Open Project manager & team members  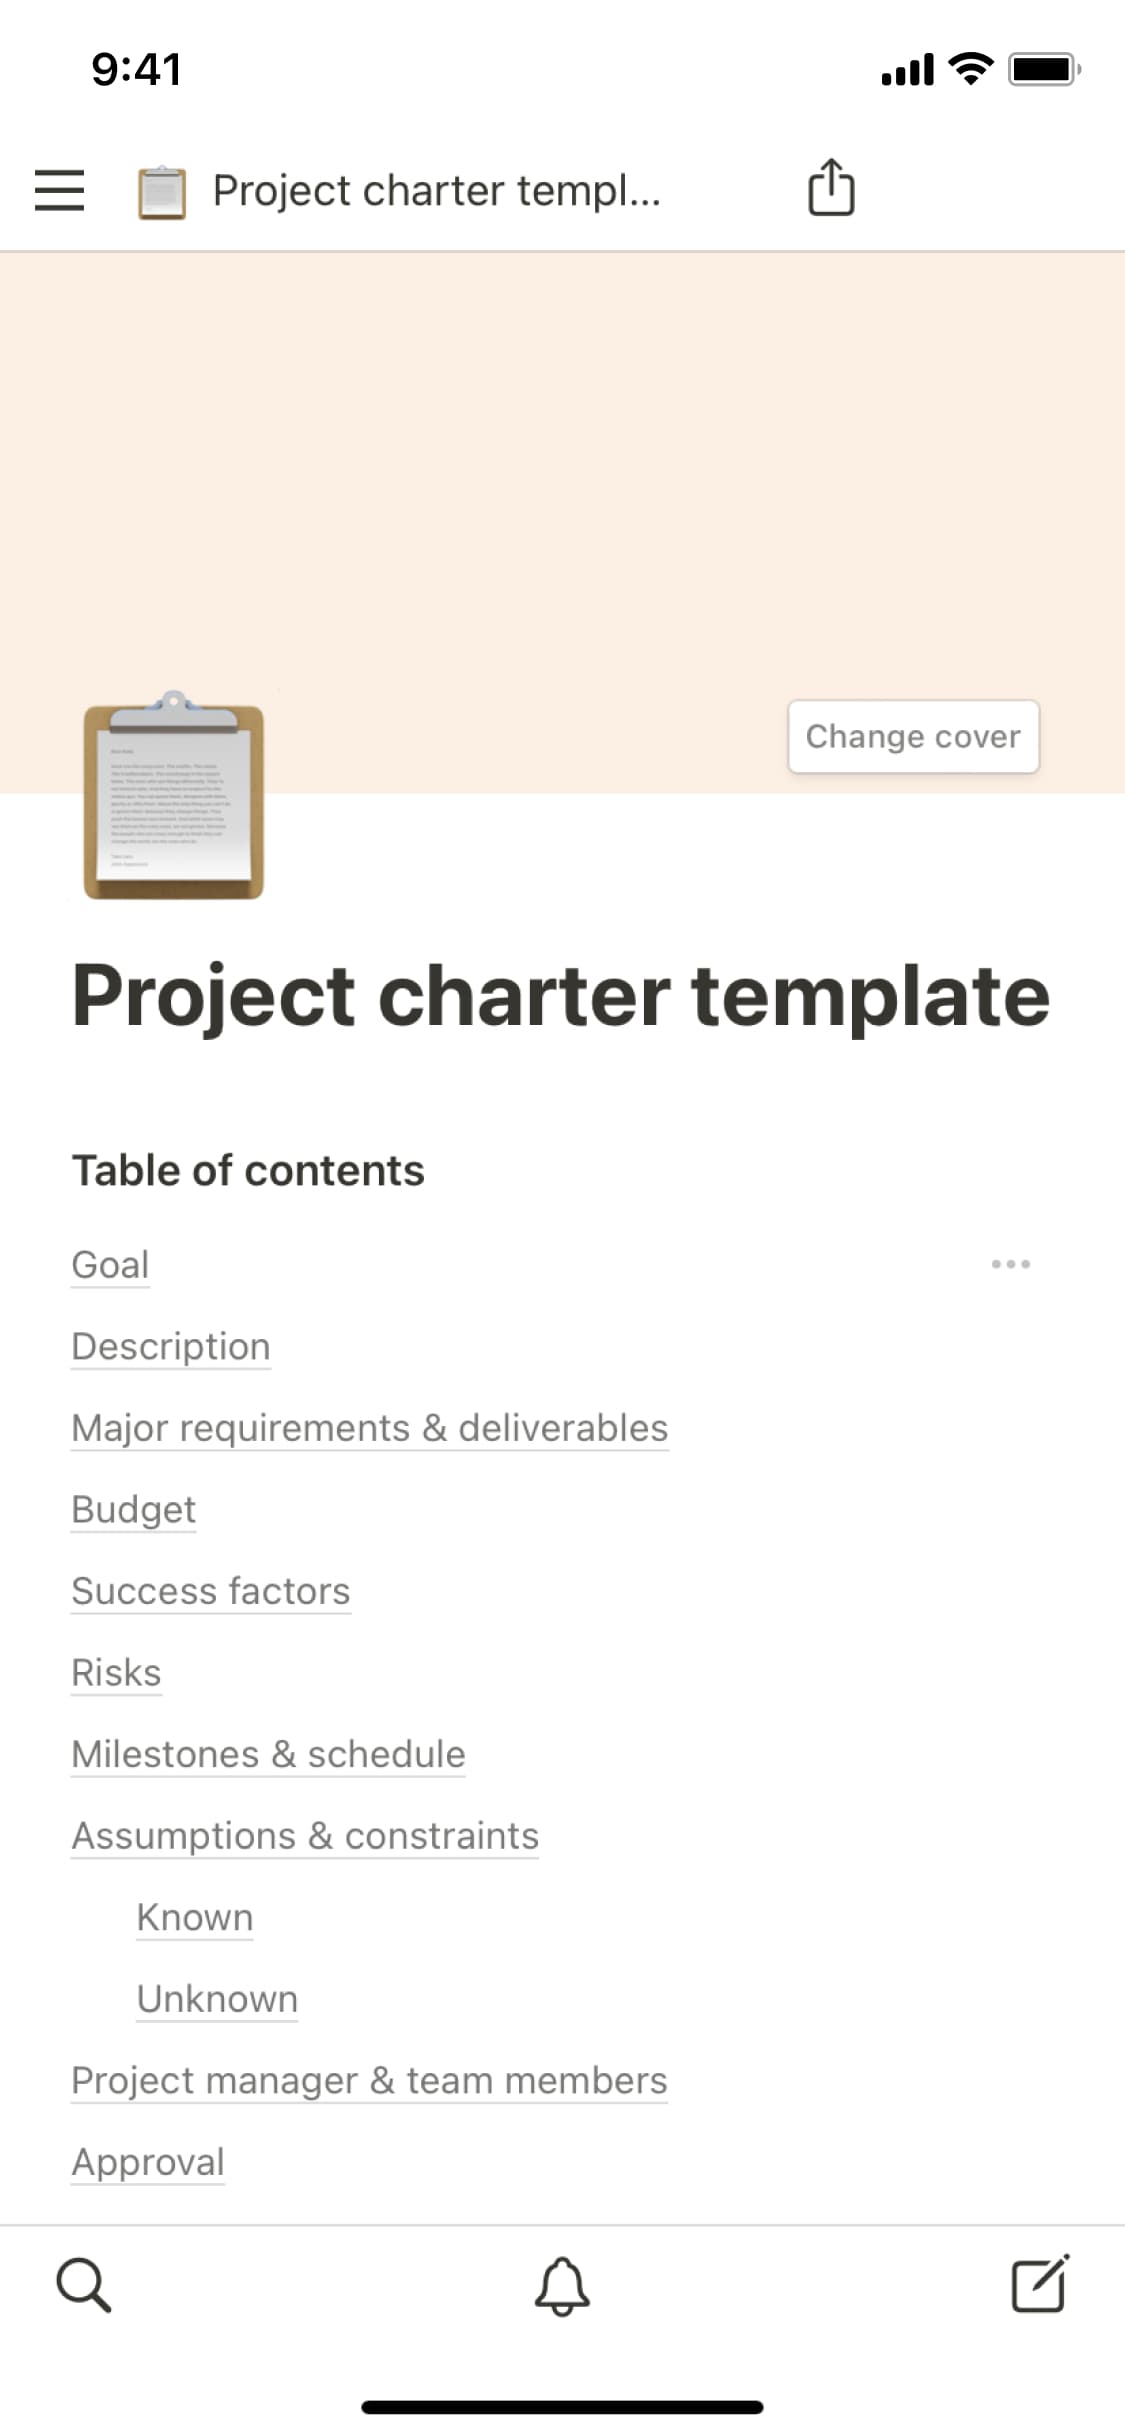(369, 2080)
